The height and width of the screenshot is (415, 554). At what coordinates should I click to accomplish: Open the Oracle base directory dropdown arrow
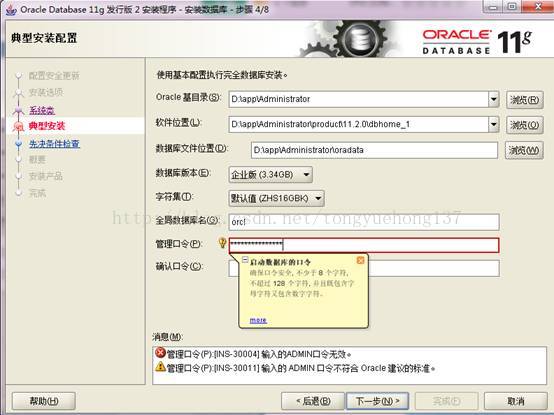coord(494,99)
